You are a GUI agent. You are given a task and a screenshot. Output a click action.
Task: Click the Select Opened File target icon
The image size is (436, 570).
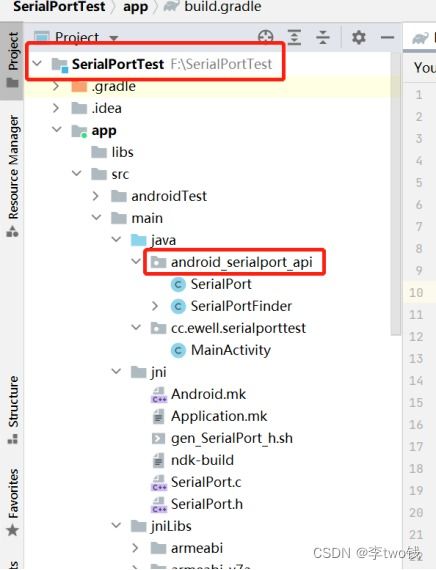pos(265,37)
